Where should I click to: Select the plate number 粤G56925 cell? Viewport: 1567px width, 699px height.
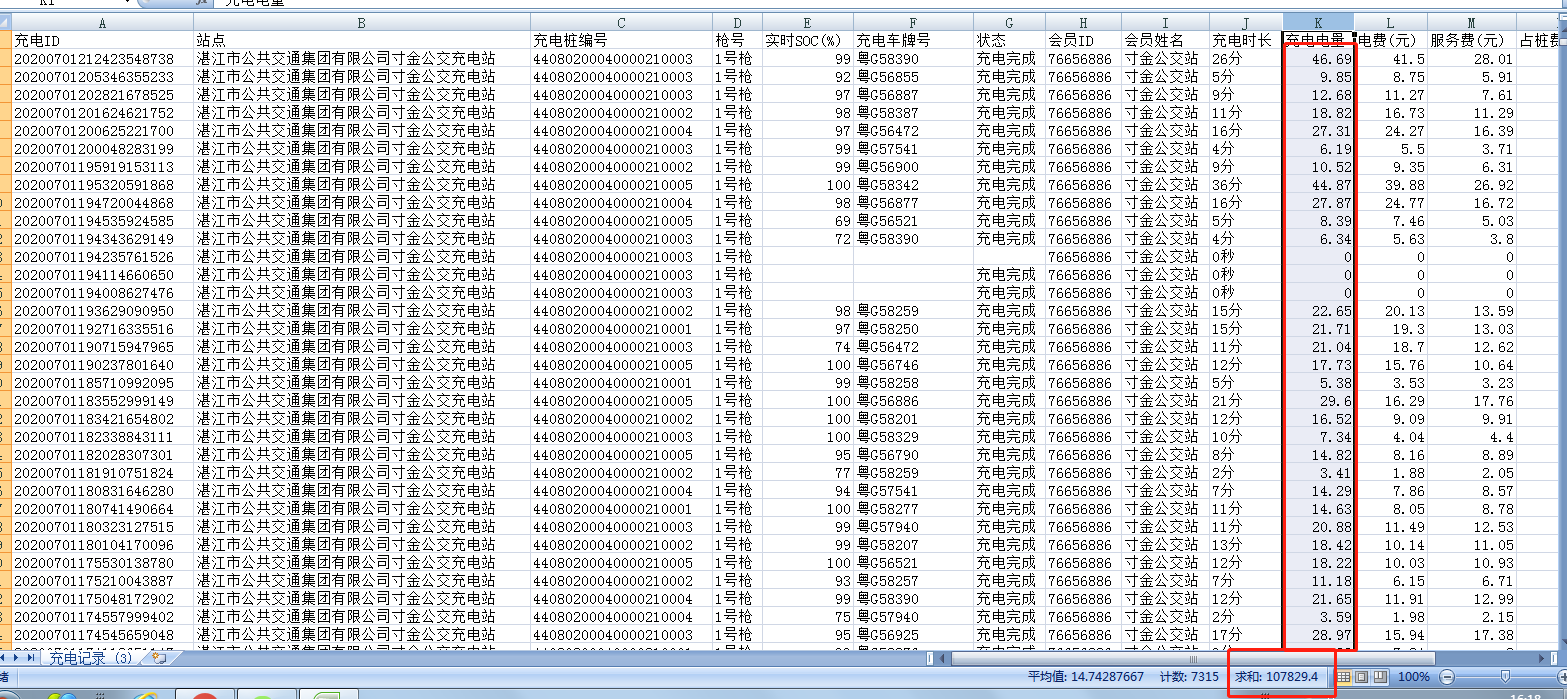913,635
